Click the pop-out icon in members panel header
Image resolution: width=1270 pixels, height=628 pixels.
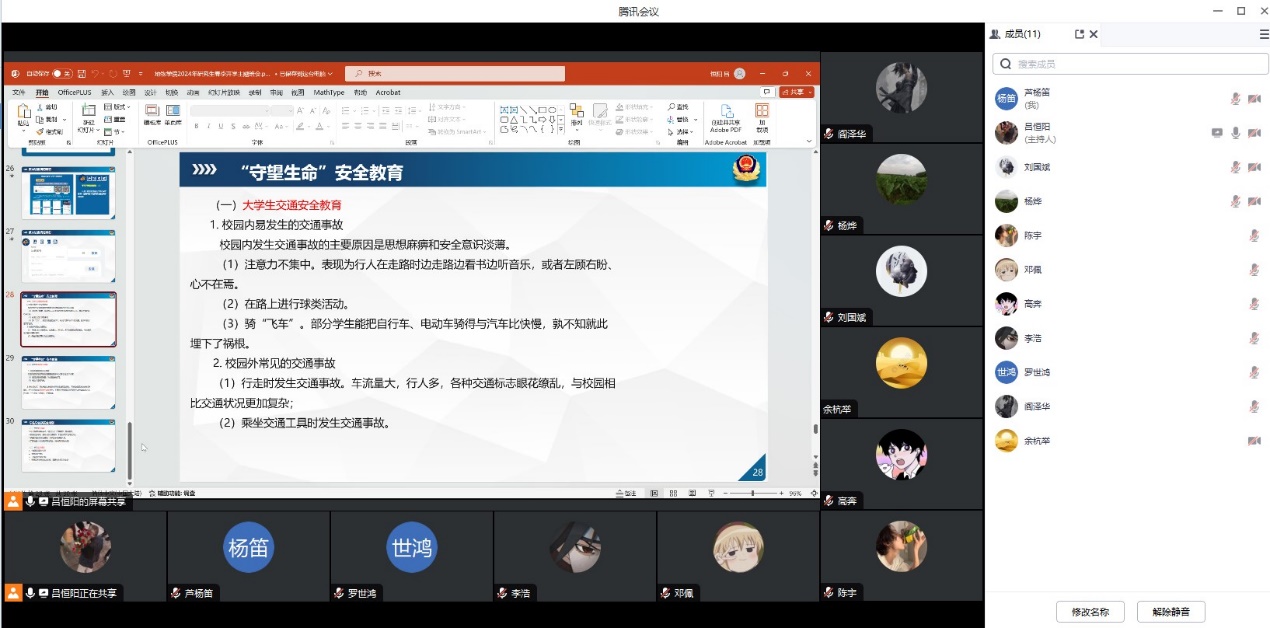coord(1079,34)
